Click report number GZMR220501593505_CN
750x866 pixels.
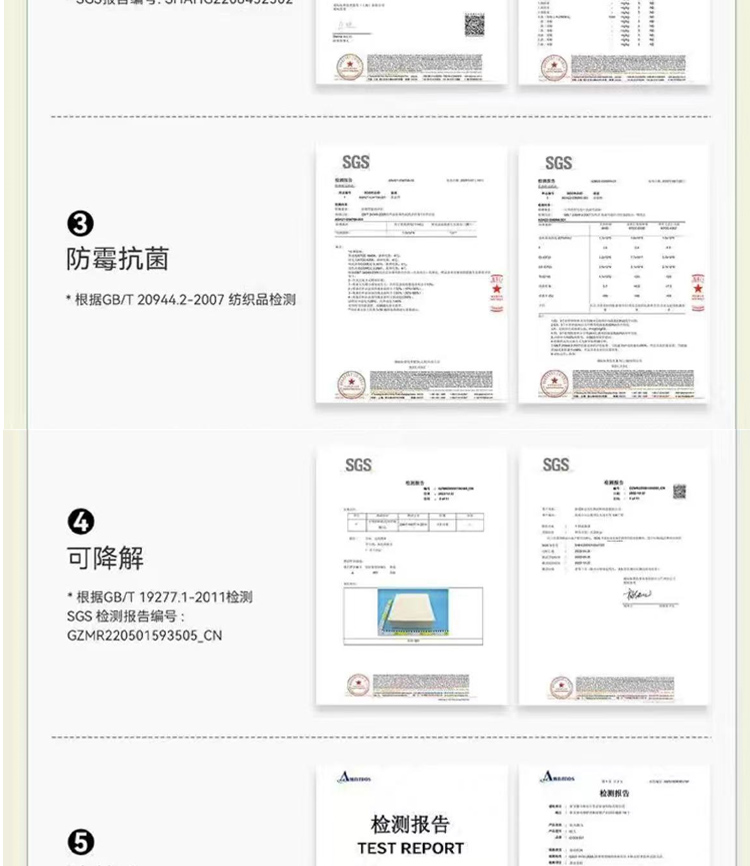[x=143, y=635]
